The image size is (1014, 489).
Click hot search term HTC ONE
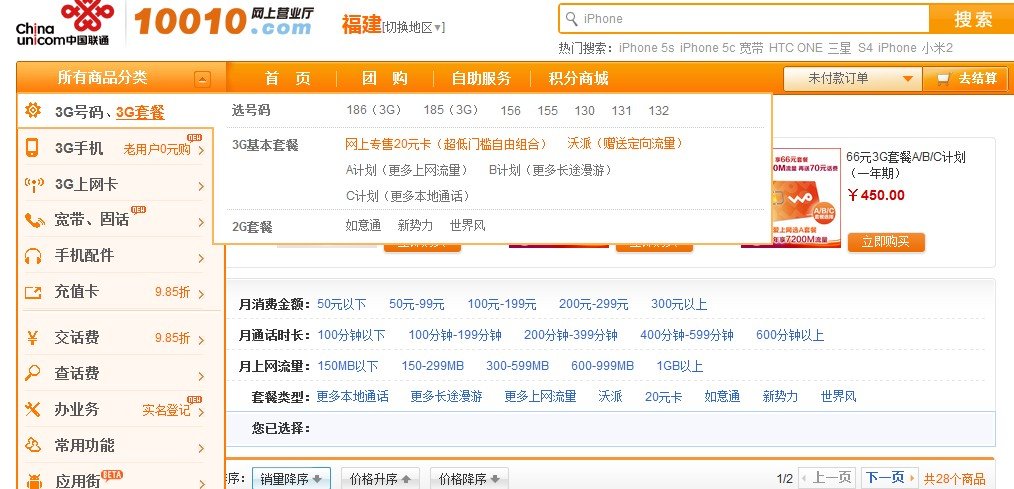click(x=795, y=48)
